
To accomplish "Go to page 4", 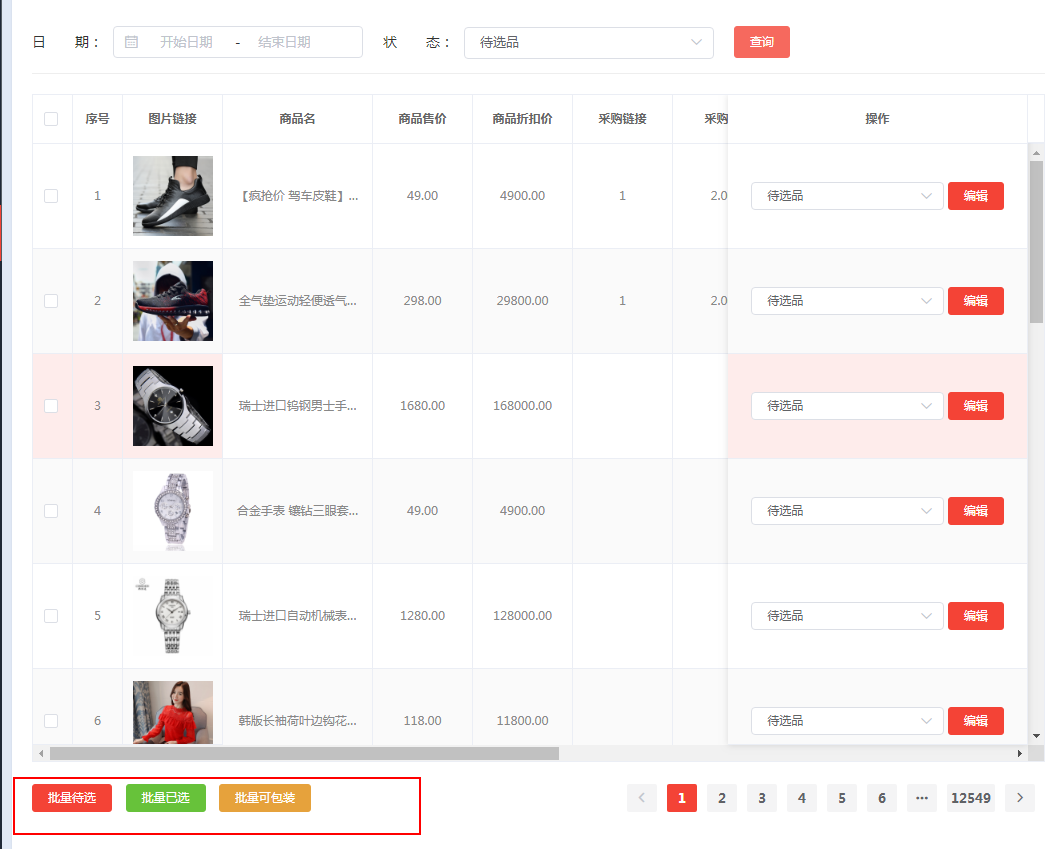I will tap(802, 798).
